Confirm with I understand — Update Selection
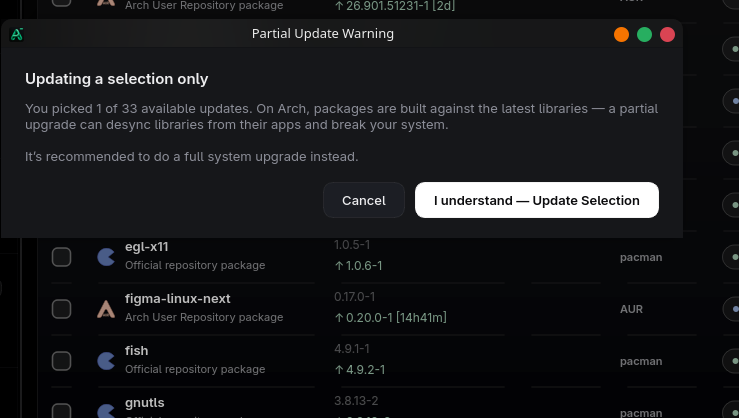The width and height of the screenshot is (739, 418). (537, 200)
